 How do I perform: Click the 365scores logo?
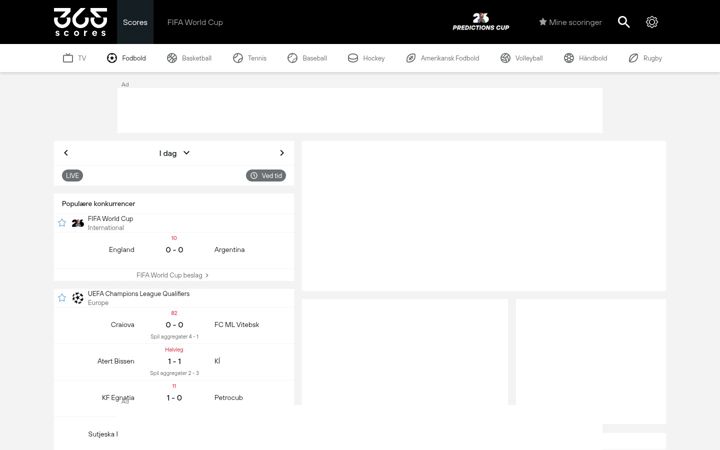pos(80,22)
